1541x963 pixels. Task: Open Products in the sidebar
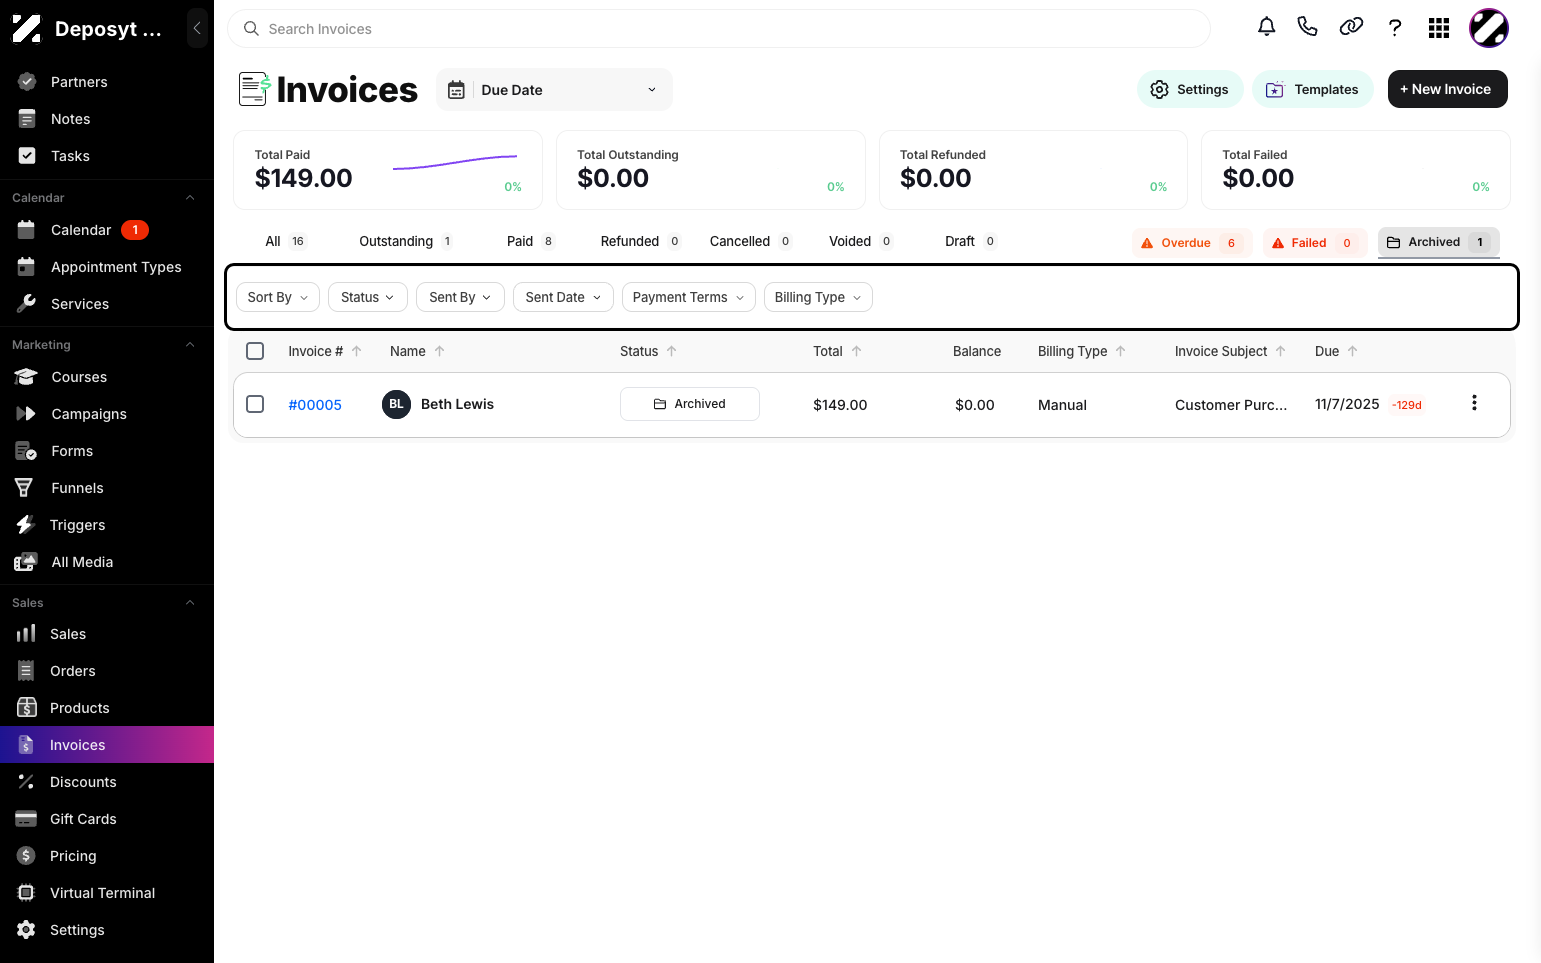pyautogui.click(x=107, y=708)
